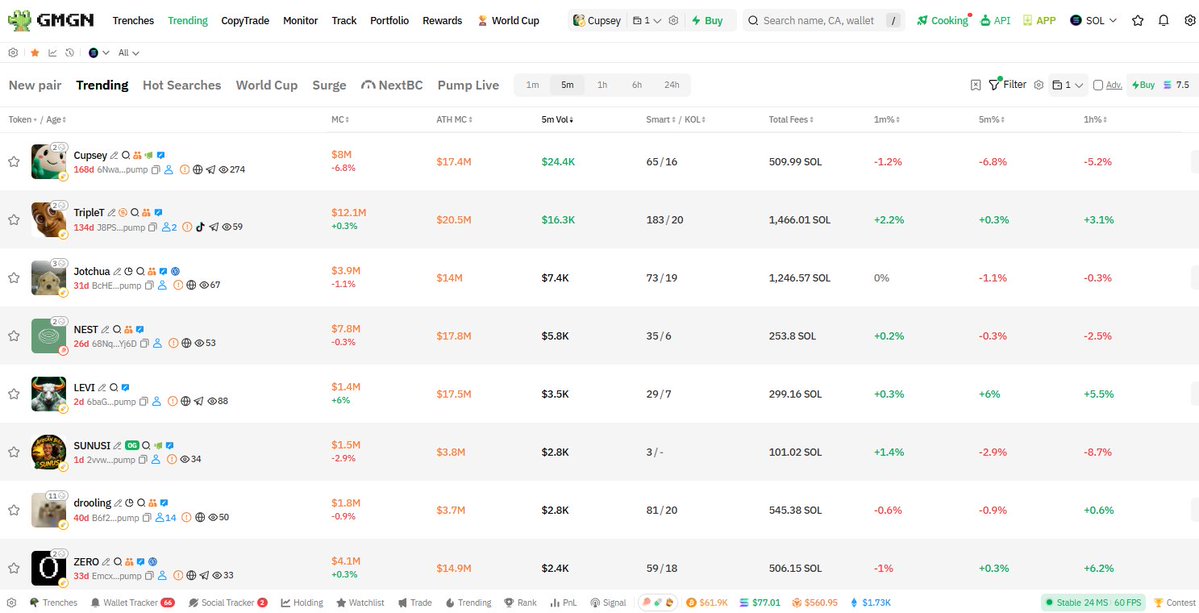The width and height of the screenshot is (1199, 613).
Task: Open Rank in bottom status bar
Action: coord(520,602)
